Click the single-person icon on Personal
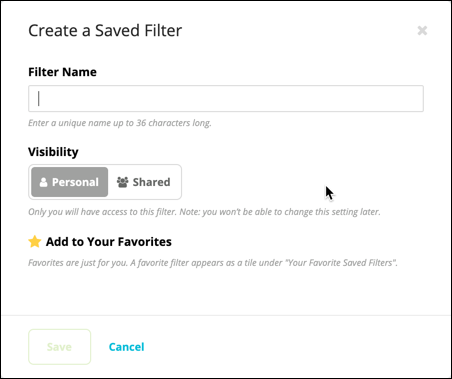Image resolution: width=452 pixels, height=379 pixels. [x=43, y=182]
